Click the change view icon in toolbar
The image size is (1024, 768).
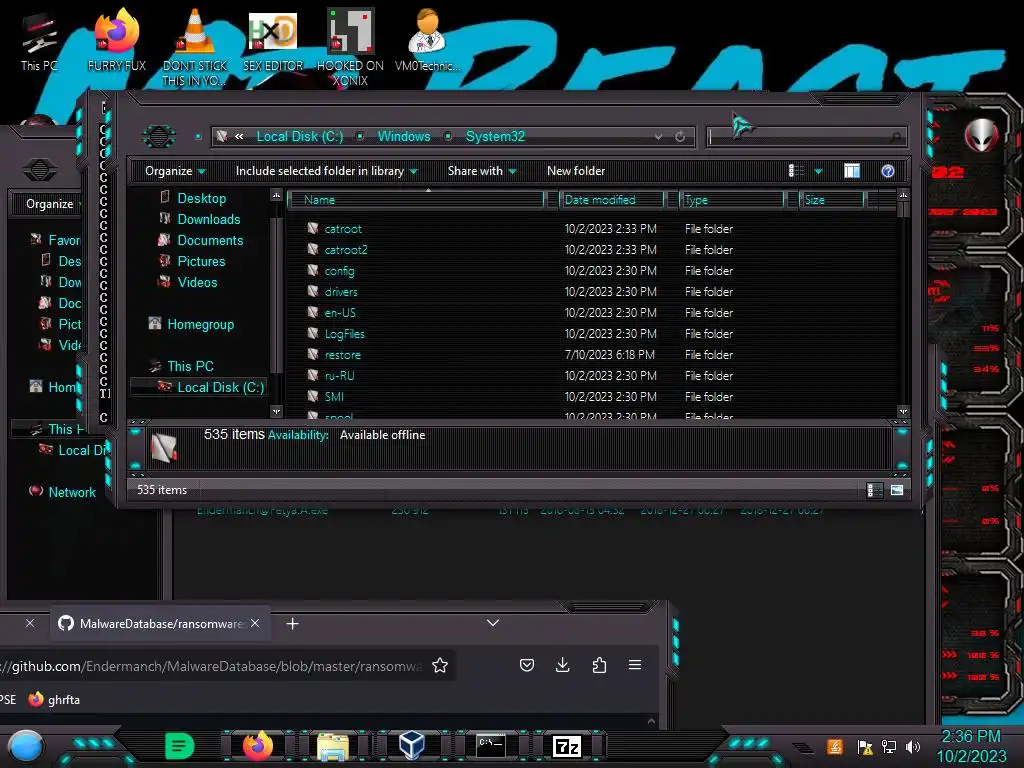[796, 171]
